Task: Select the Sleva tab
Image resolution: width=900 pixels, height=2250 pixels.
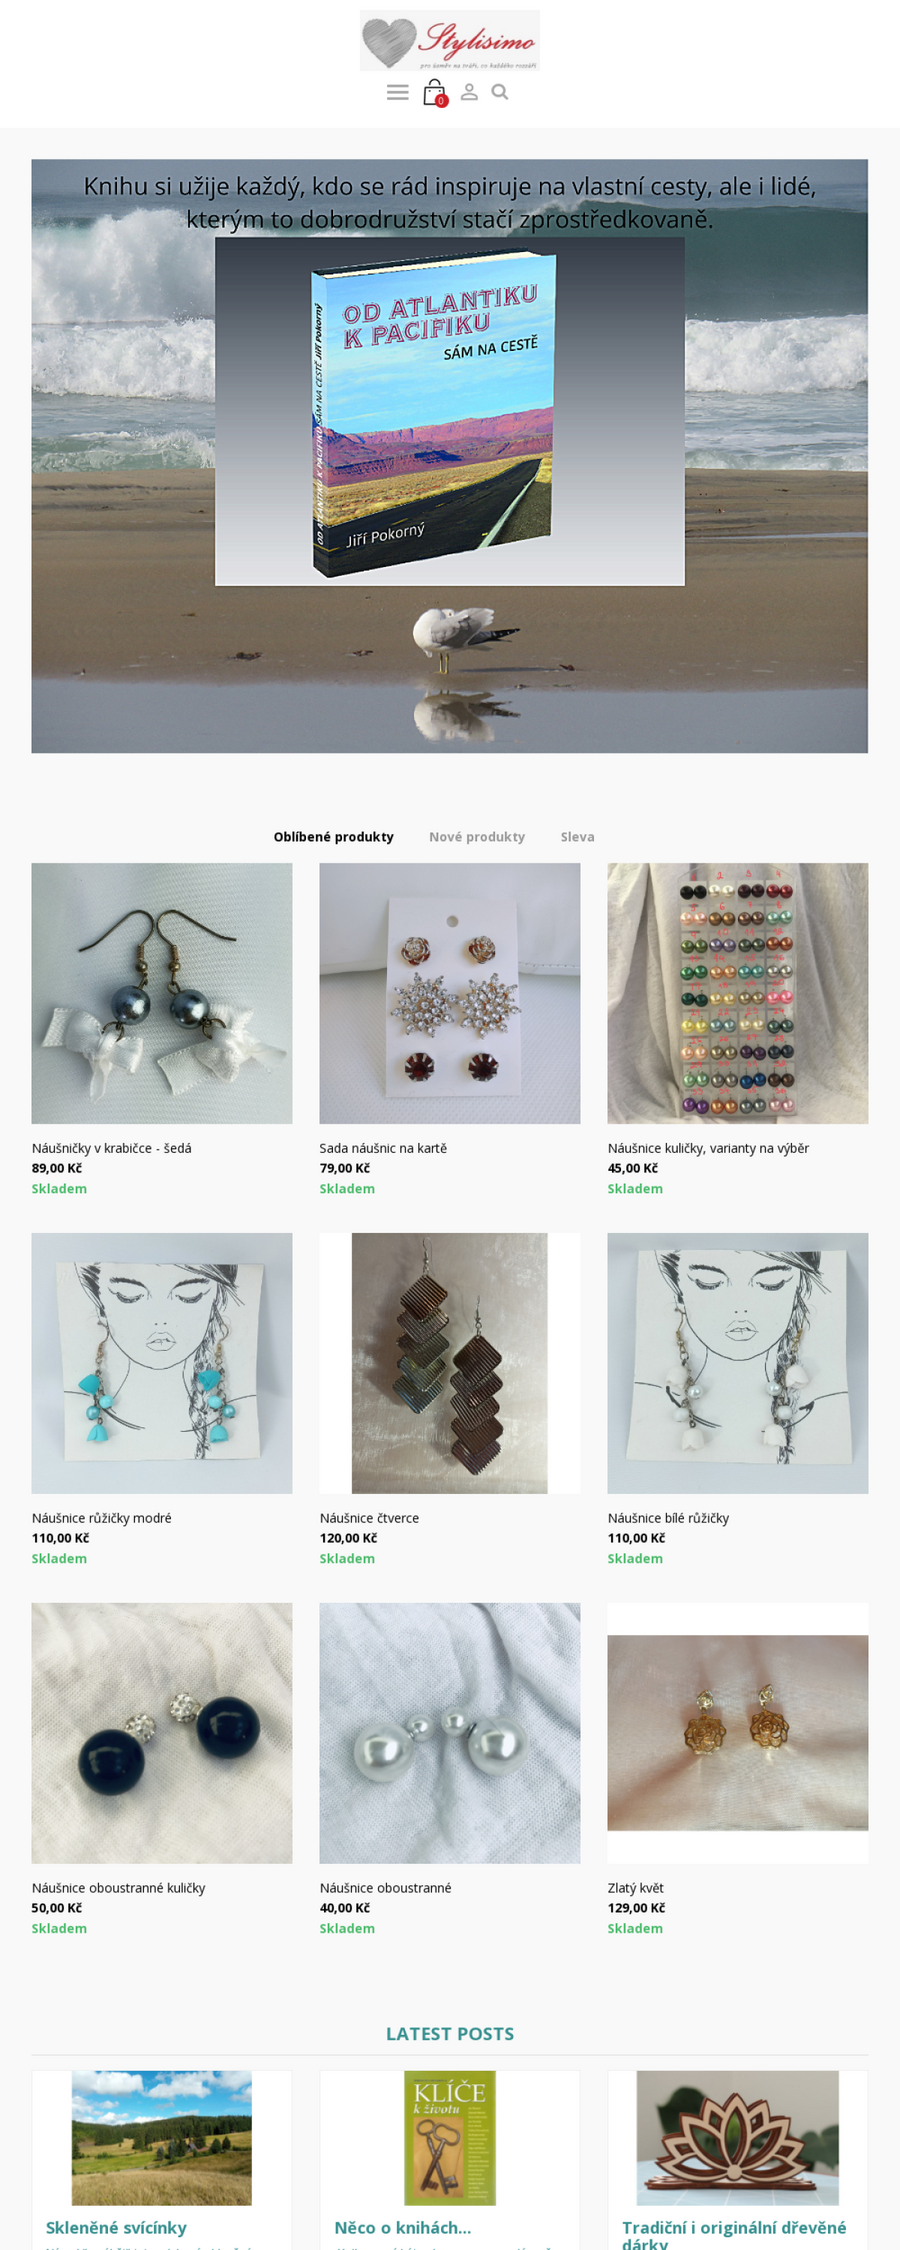Action: pyautogui.click(x=577, y=837)
